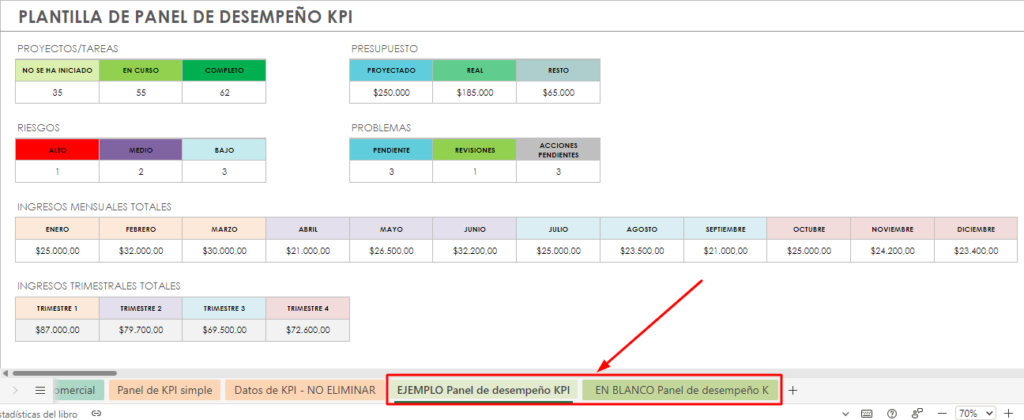The height and width of the screenshot is (420, 1024).
Task: Select the partially hidden 'omercial' sheet tab
Action: tap(77, 391)
